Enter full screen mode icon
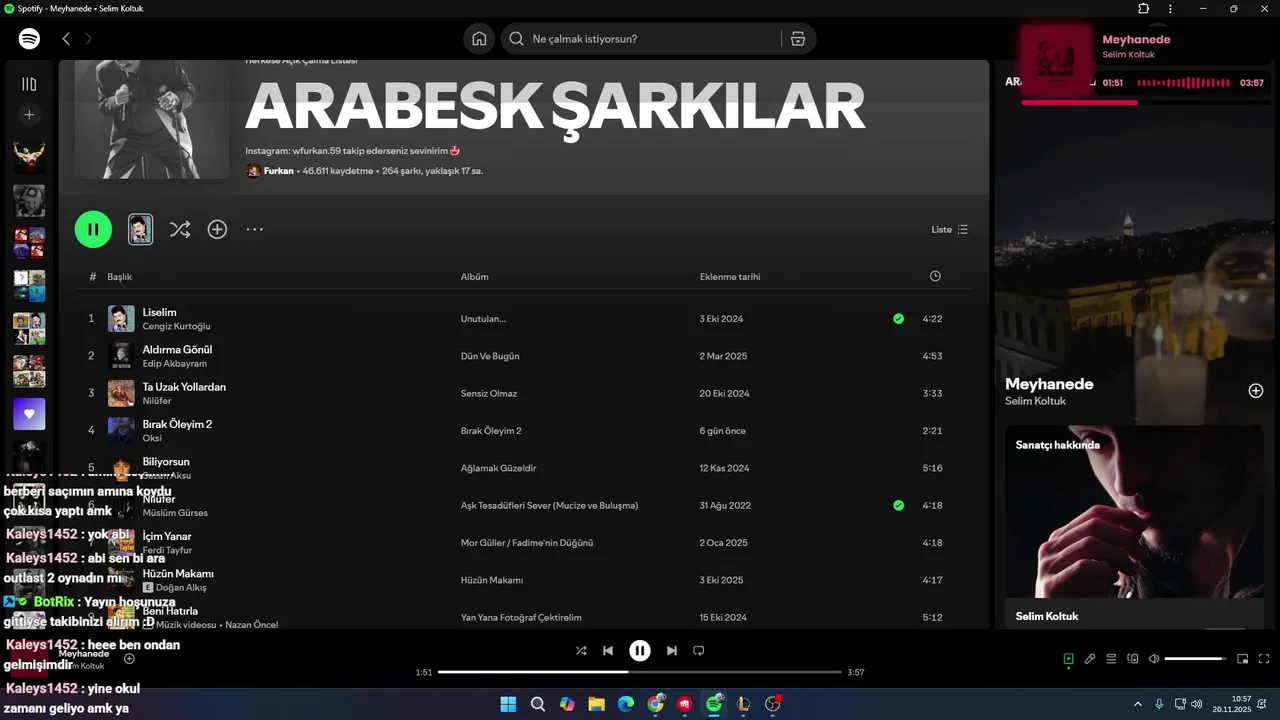The image size is (1280, 720). click(x=1264, y=659)
